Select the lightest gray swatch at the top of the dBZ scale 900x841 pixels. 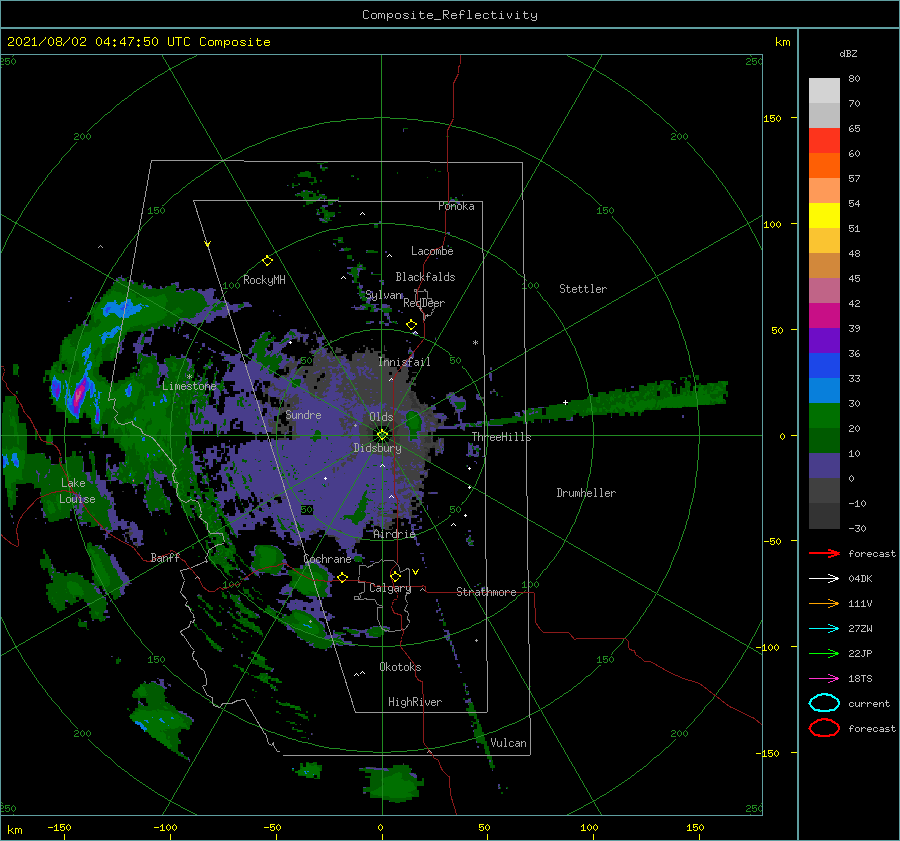pos(824,91)
